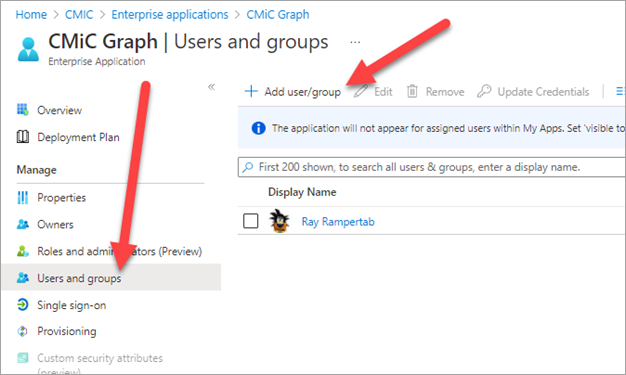Open Enterprise applications breadcrumb
This screenshot has height=375, width=626.
[170, 15]
